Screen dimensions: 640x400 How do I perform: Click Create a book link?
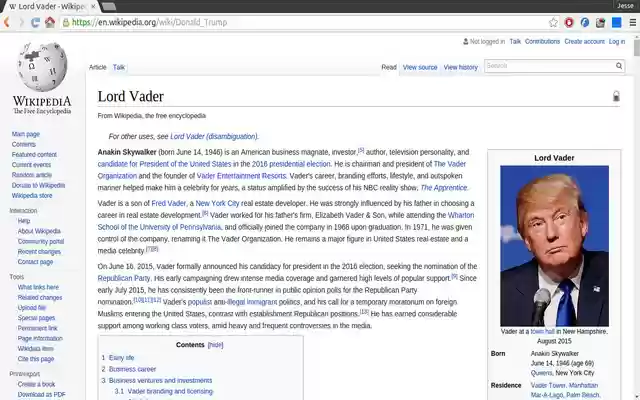click(x=36, y=384)
